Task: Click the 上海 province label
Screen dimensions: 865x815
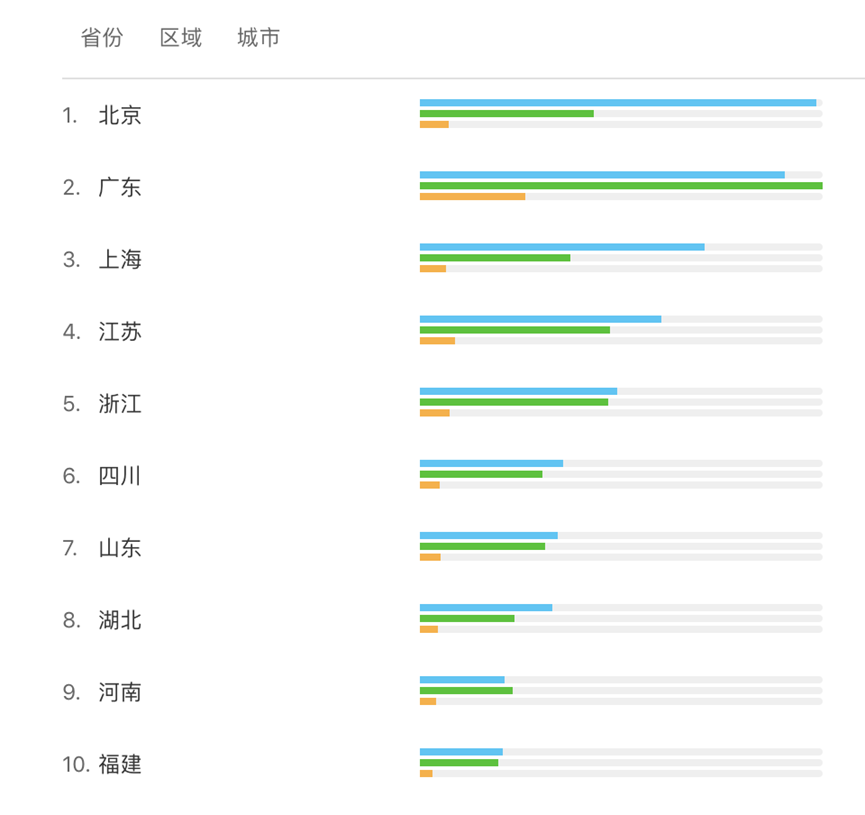Action: [120, 259]
